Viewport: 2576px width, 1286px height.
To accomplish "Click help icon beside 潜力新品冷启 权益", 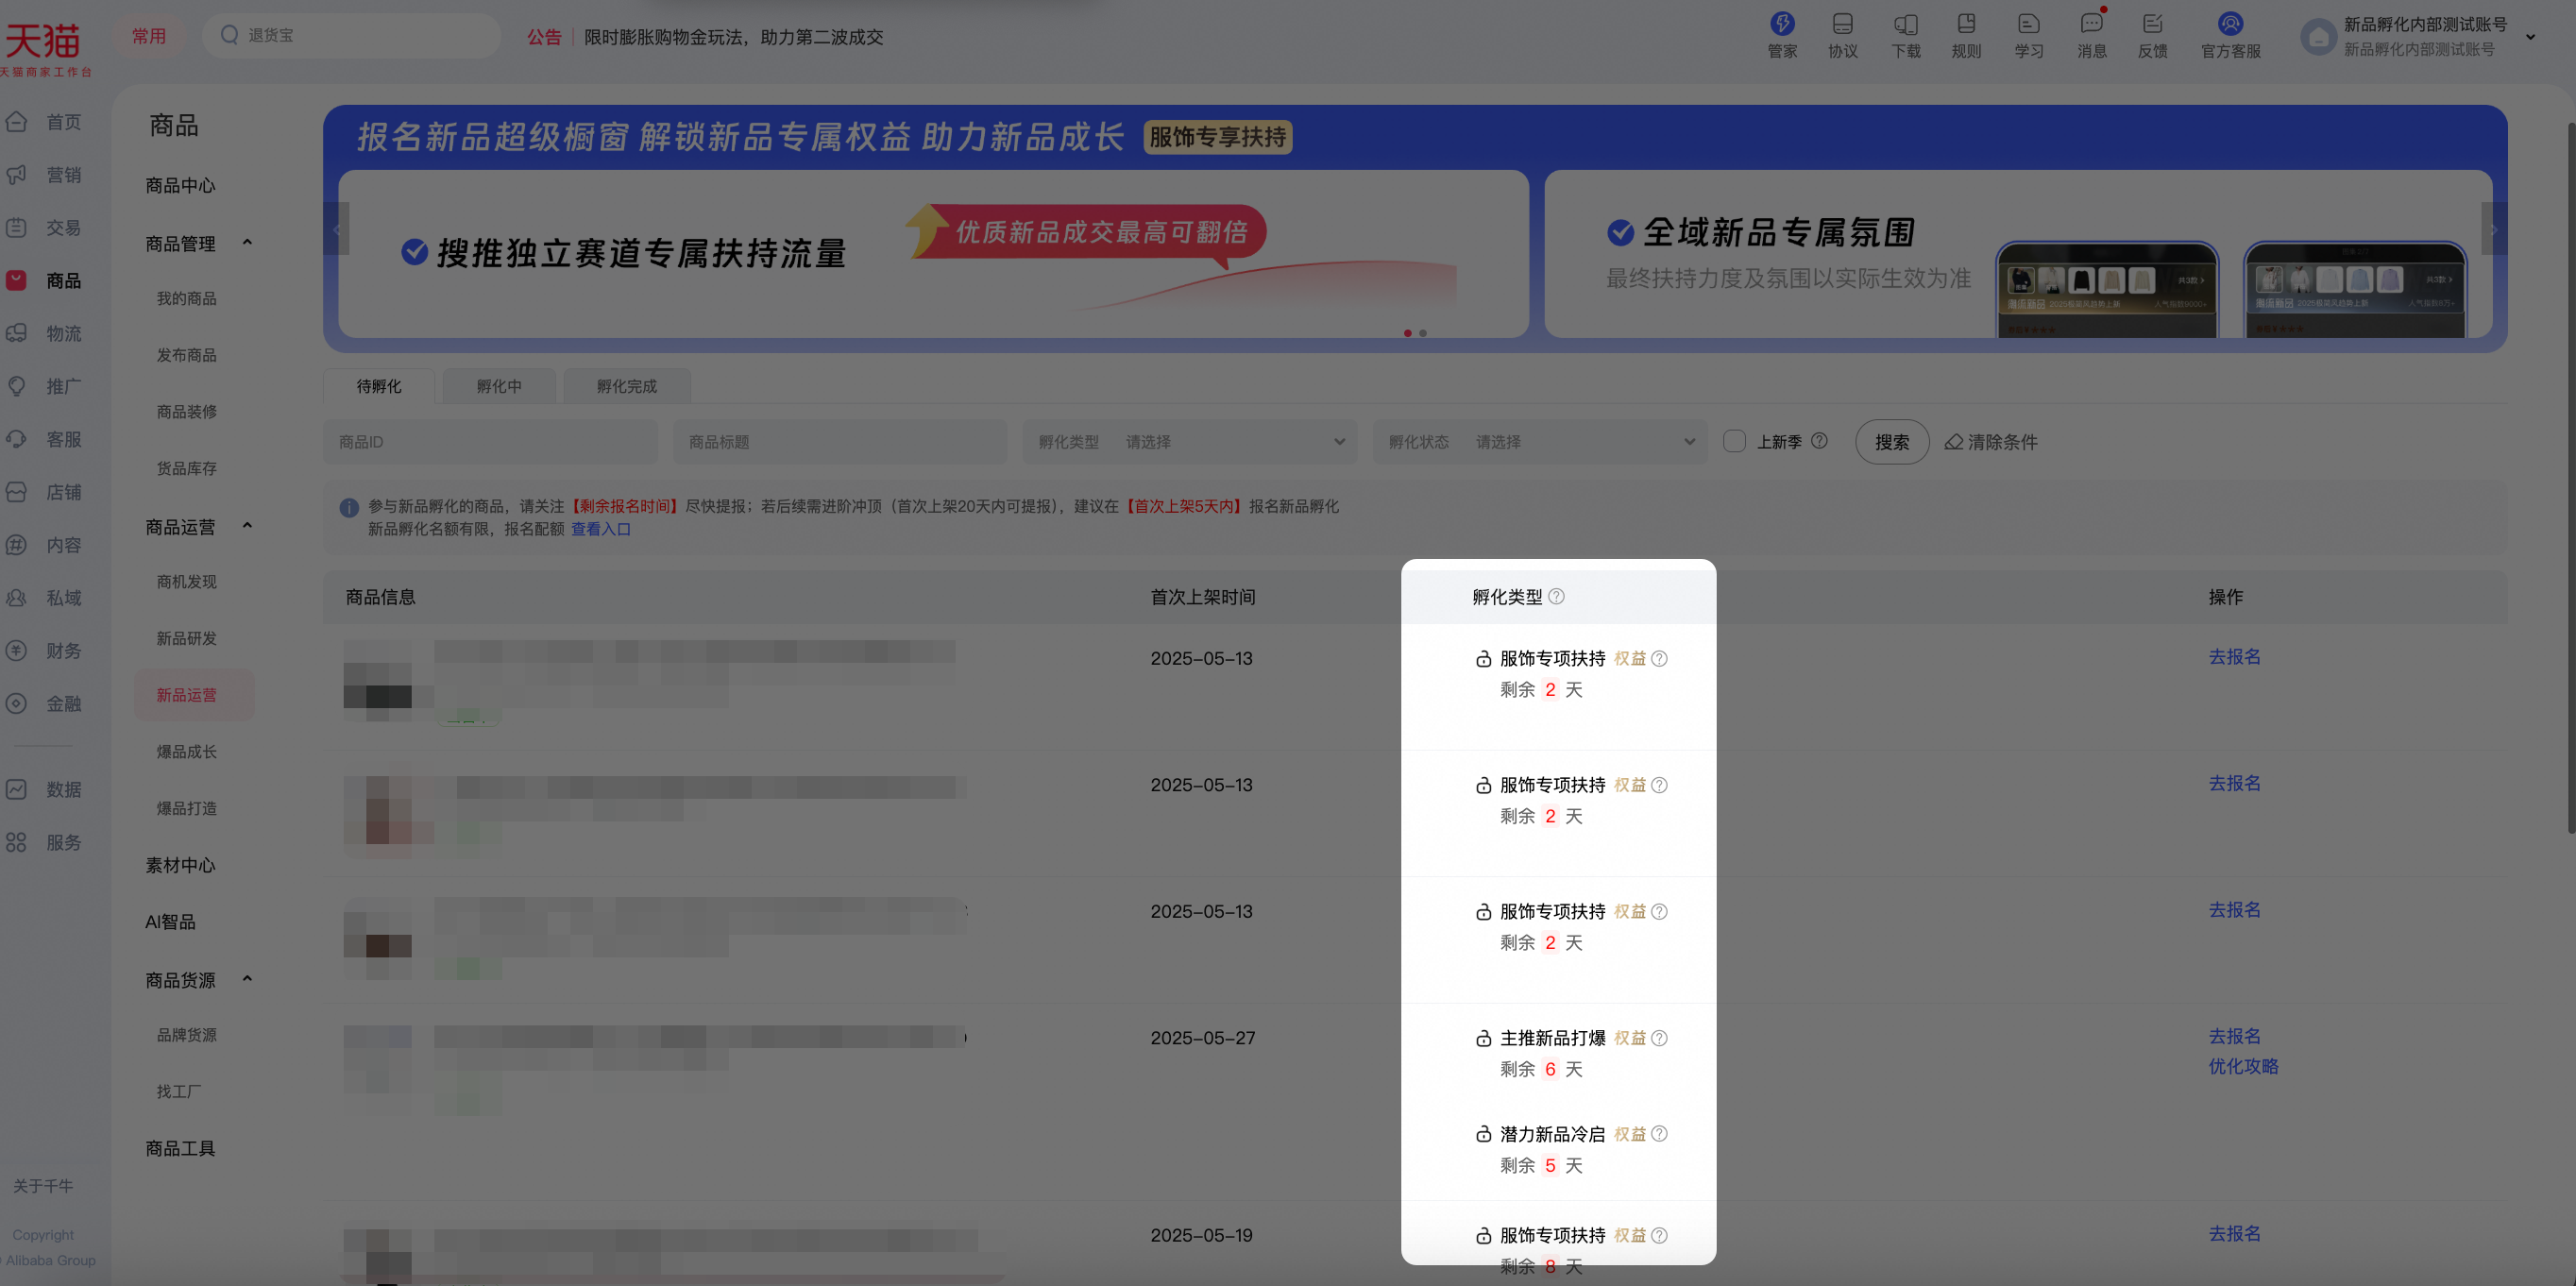I will (x=1659, y=1134).
